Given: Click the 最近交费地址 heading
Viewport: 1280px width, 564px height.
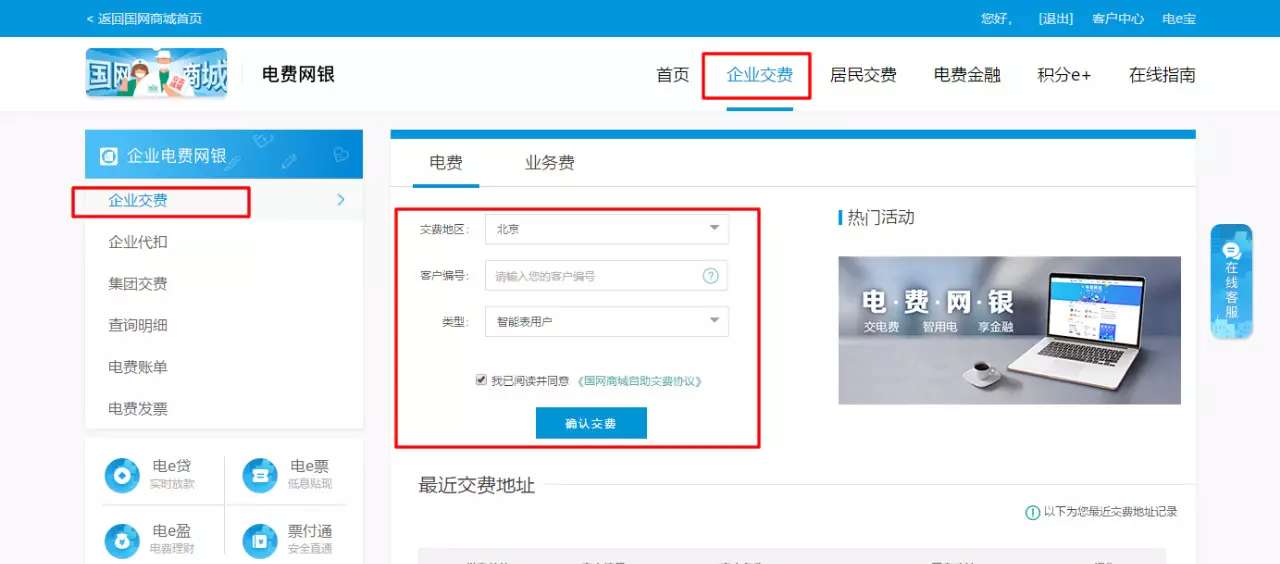Looking at the screenshot, I should point(476,486).
